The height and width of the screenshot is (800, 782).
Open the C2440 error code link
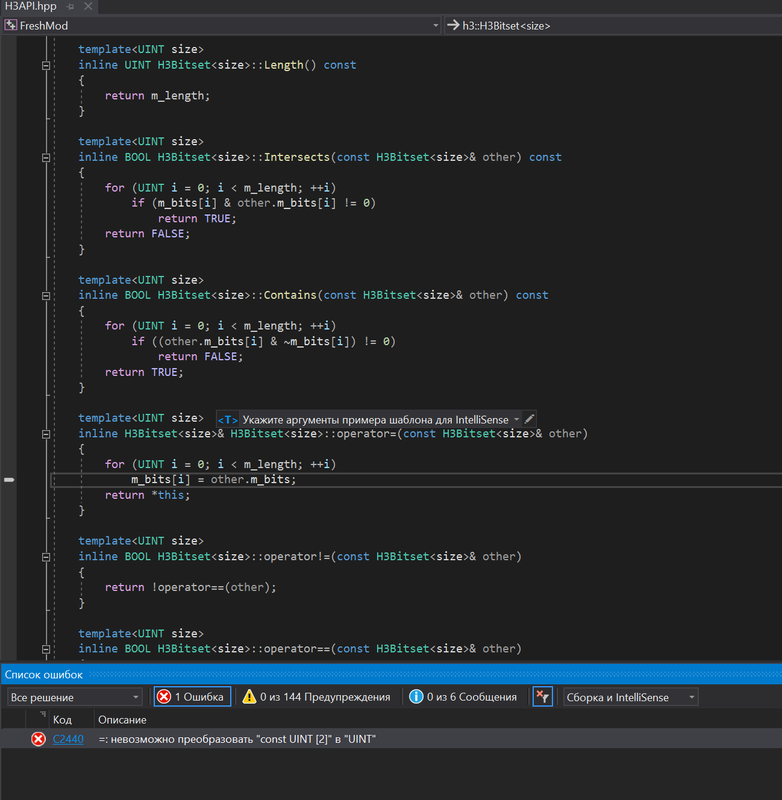tap(68, 739)
